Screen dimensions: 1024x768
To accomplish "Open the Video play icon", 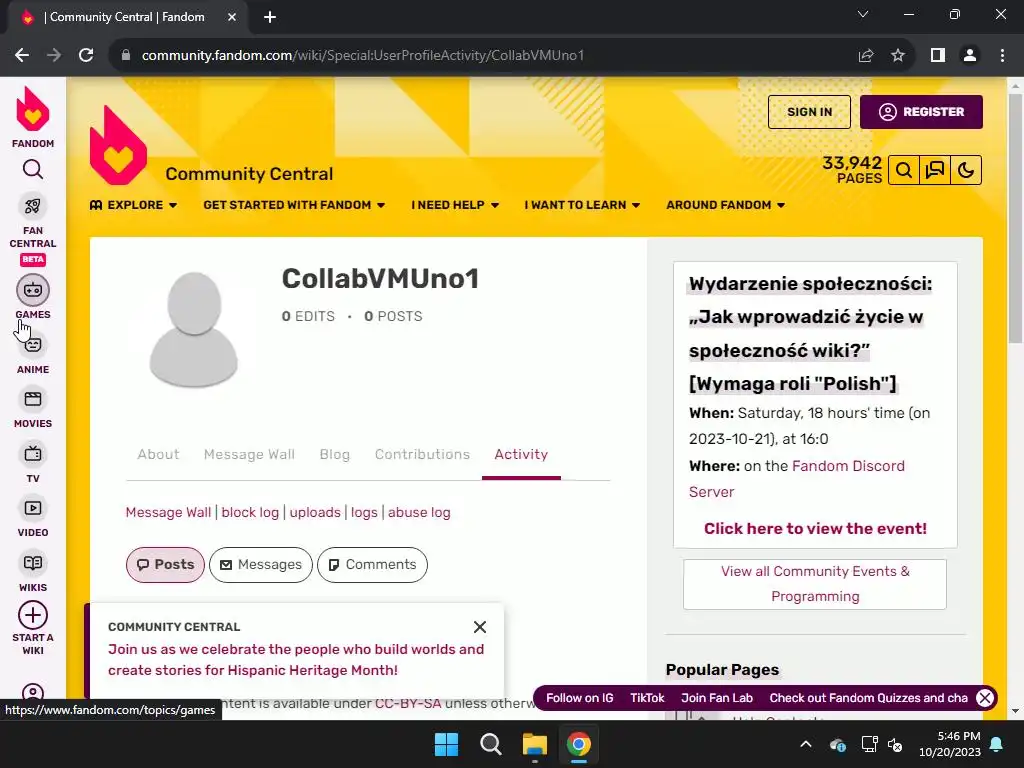I will 33,508.
